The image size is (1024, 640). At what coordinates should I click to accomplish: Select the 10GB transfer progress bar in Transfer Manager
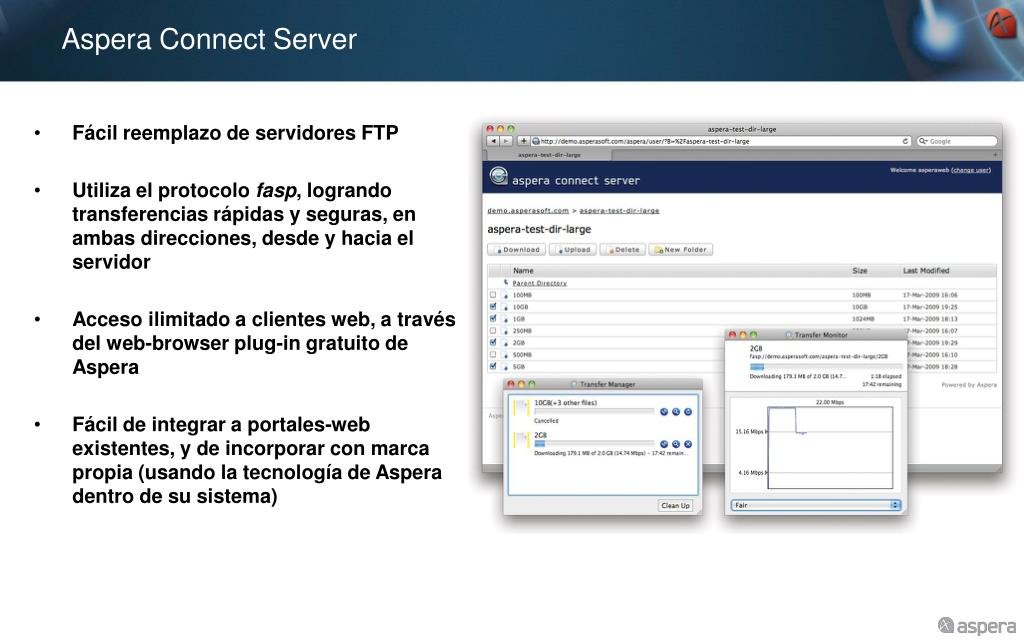(594, 412)
